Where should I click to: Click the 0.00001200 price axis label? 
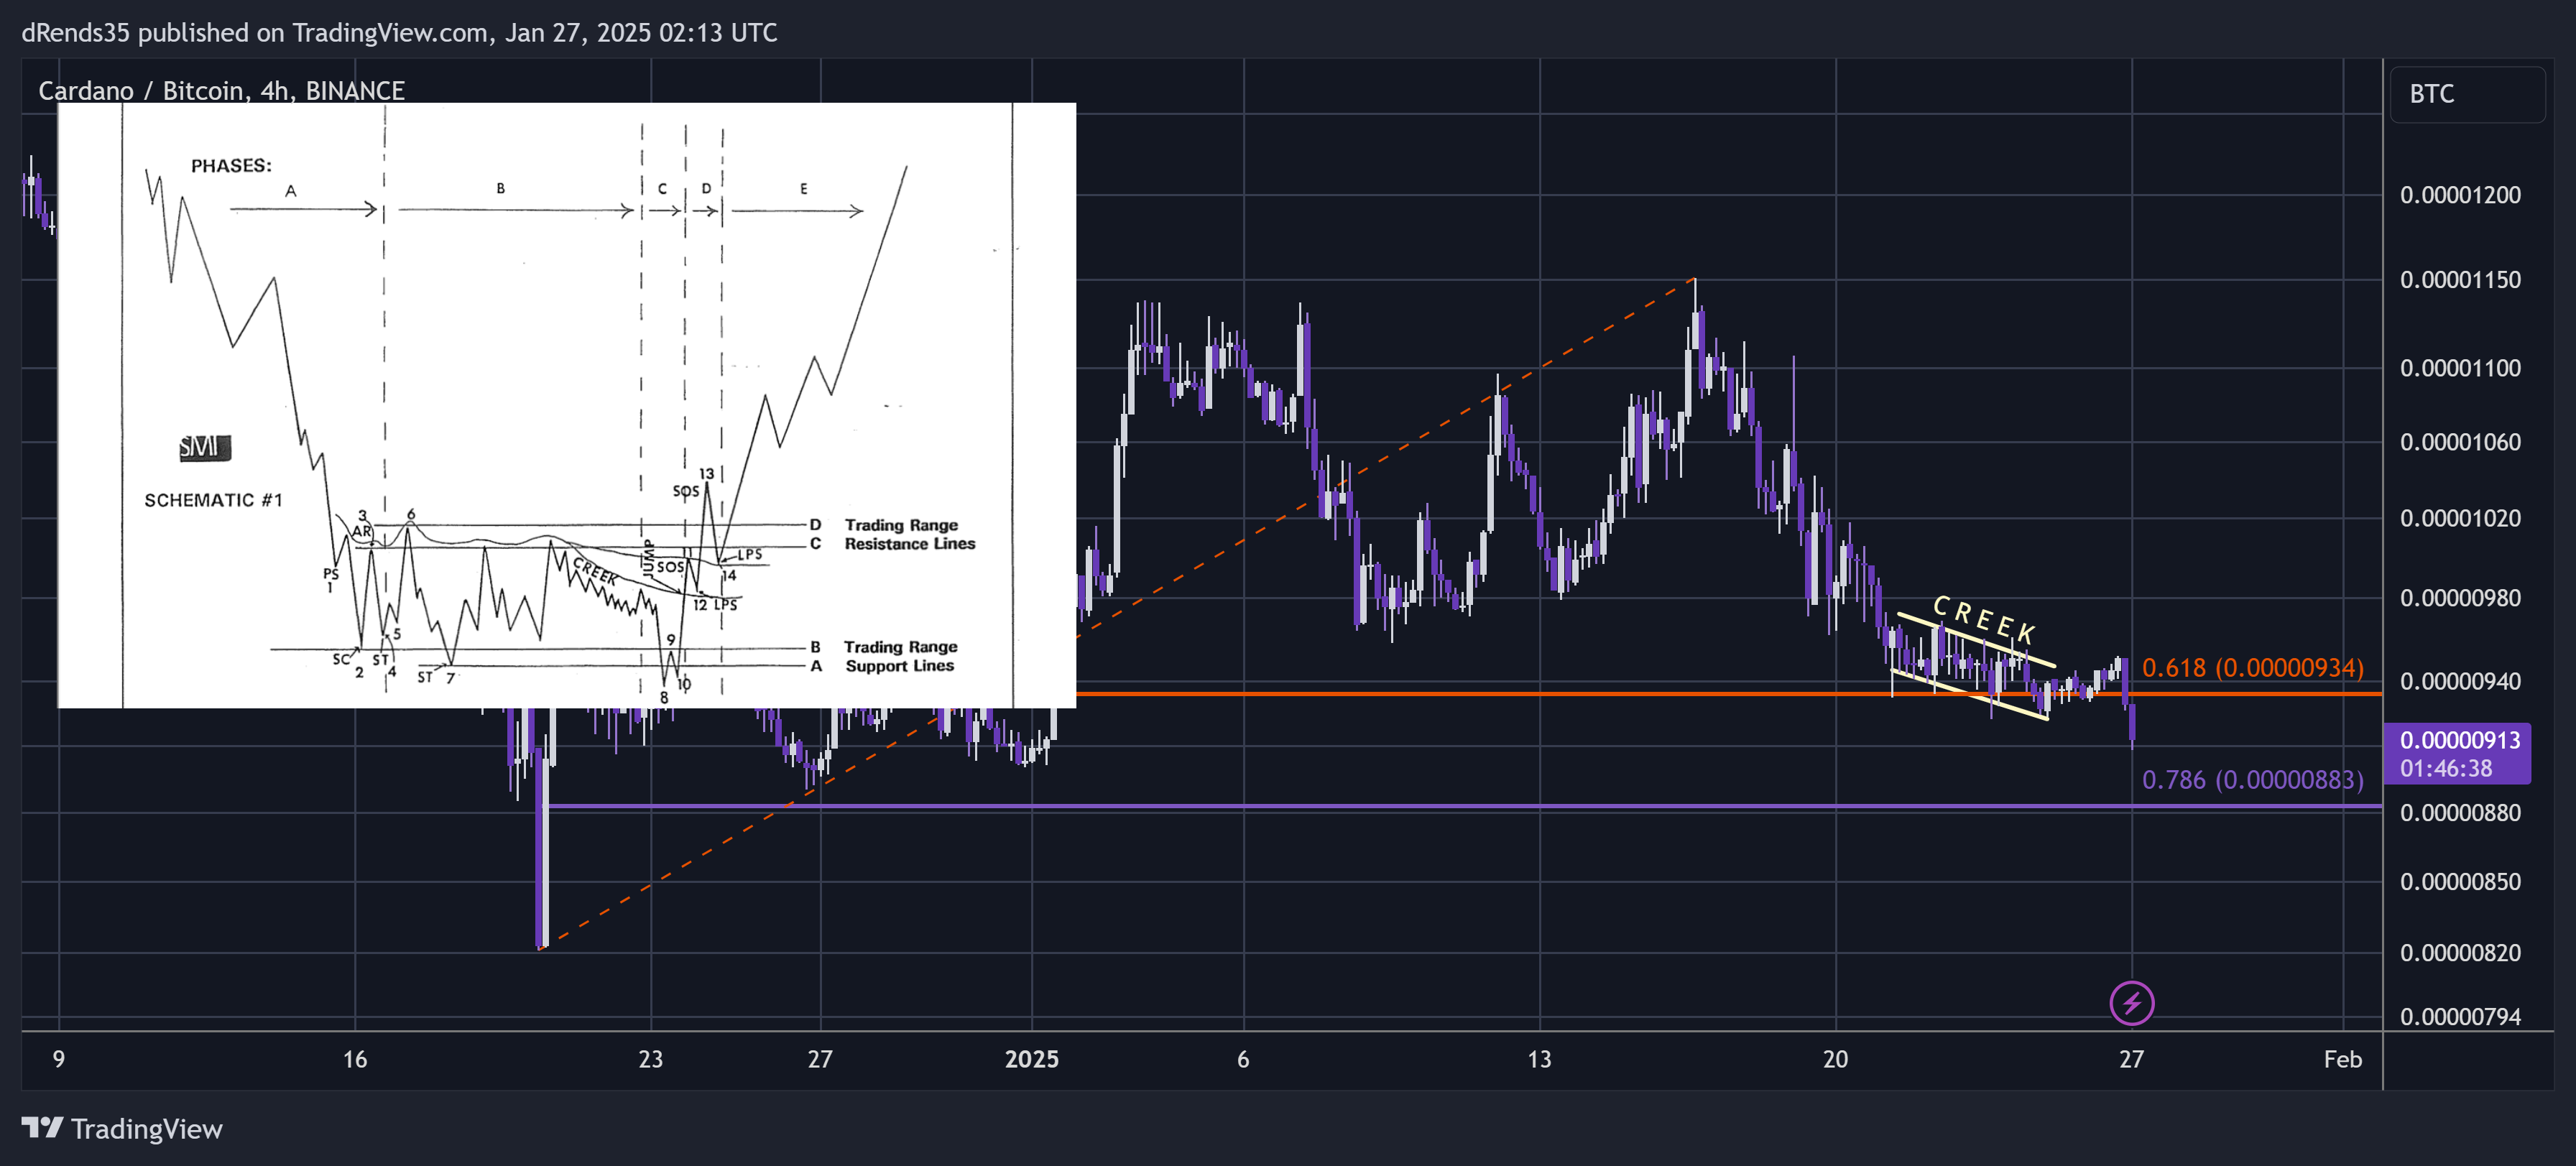coord(2460,195)
